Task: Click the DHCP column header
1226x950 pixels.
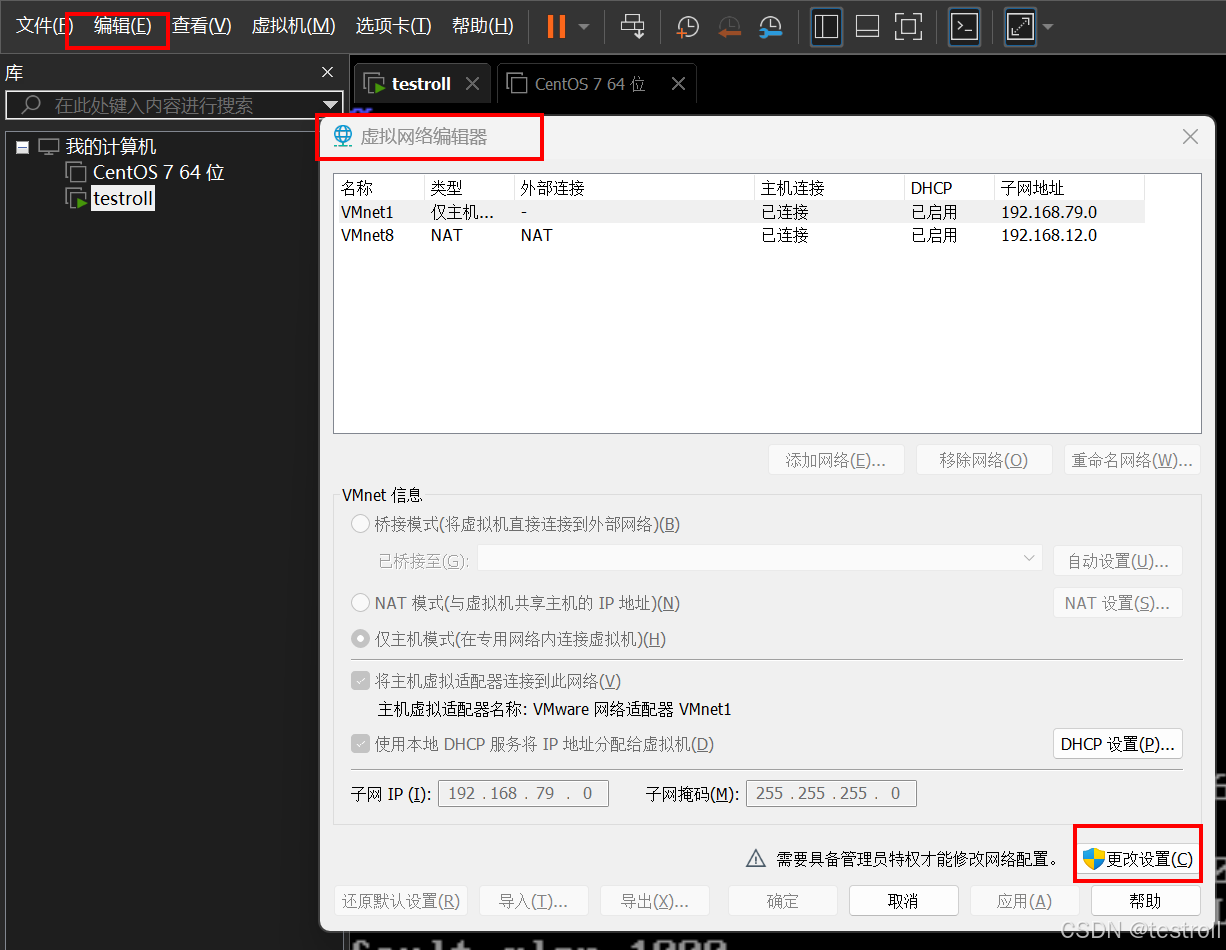Action: pos(949,188)
